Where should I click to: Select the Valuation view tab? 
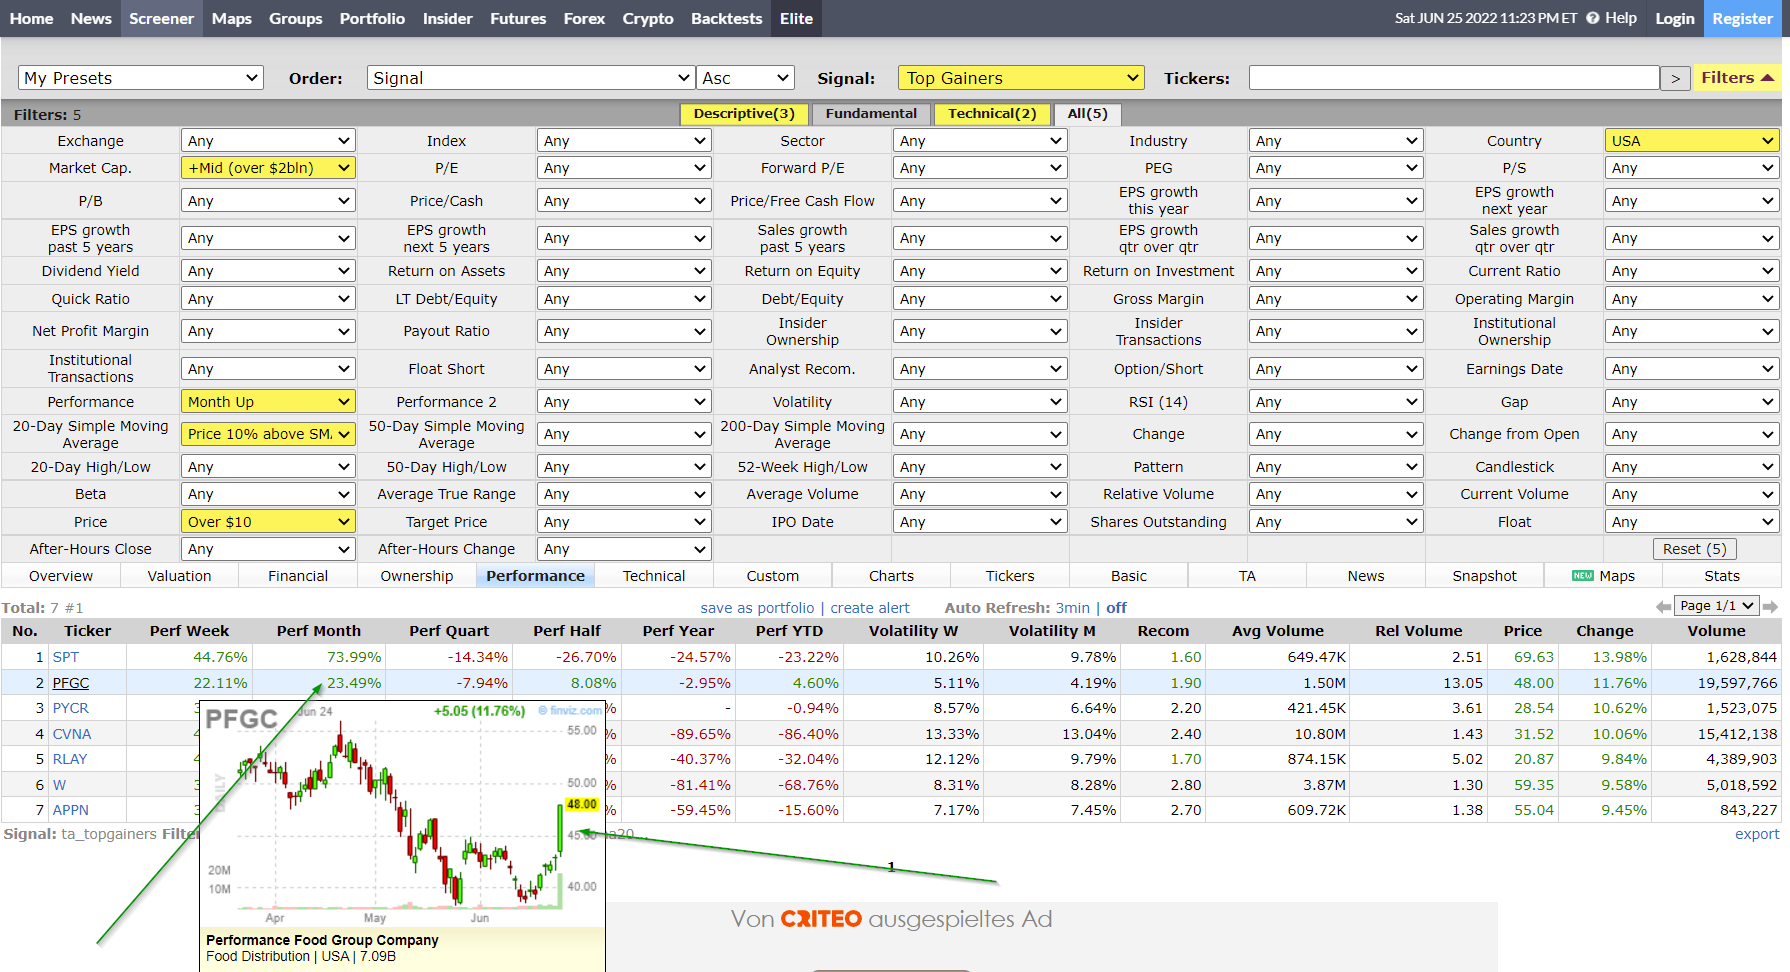pyautogui.click(x=180, y=576)
